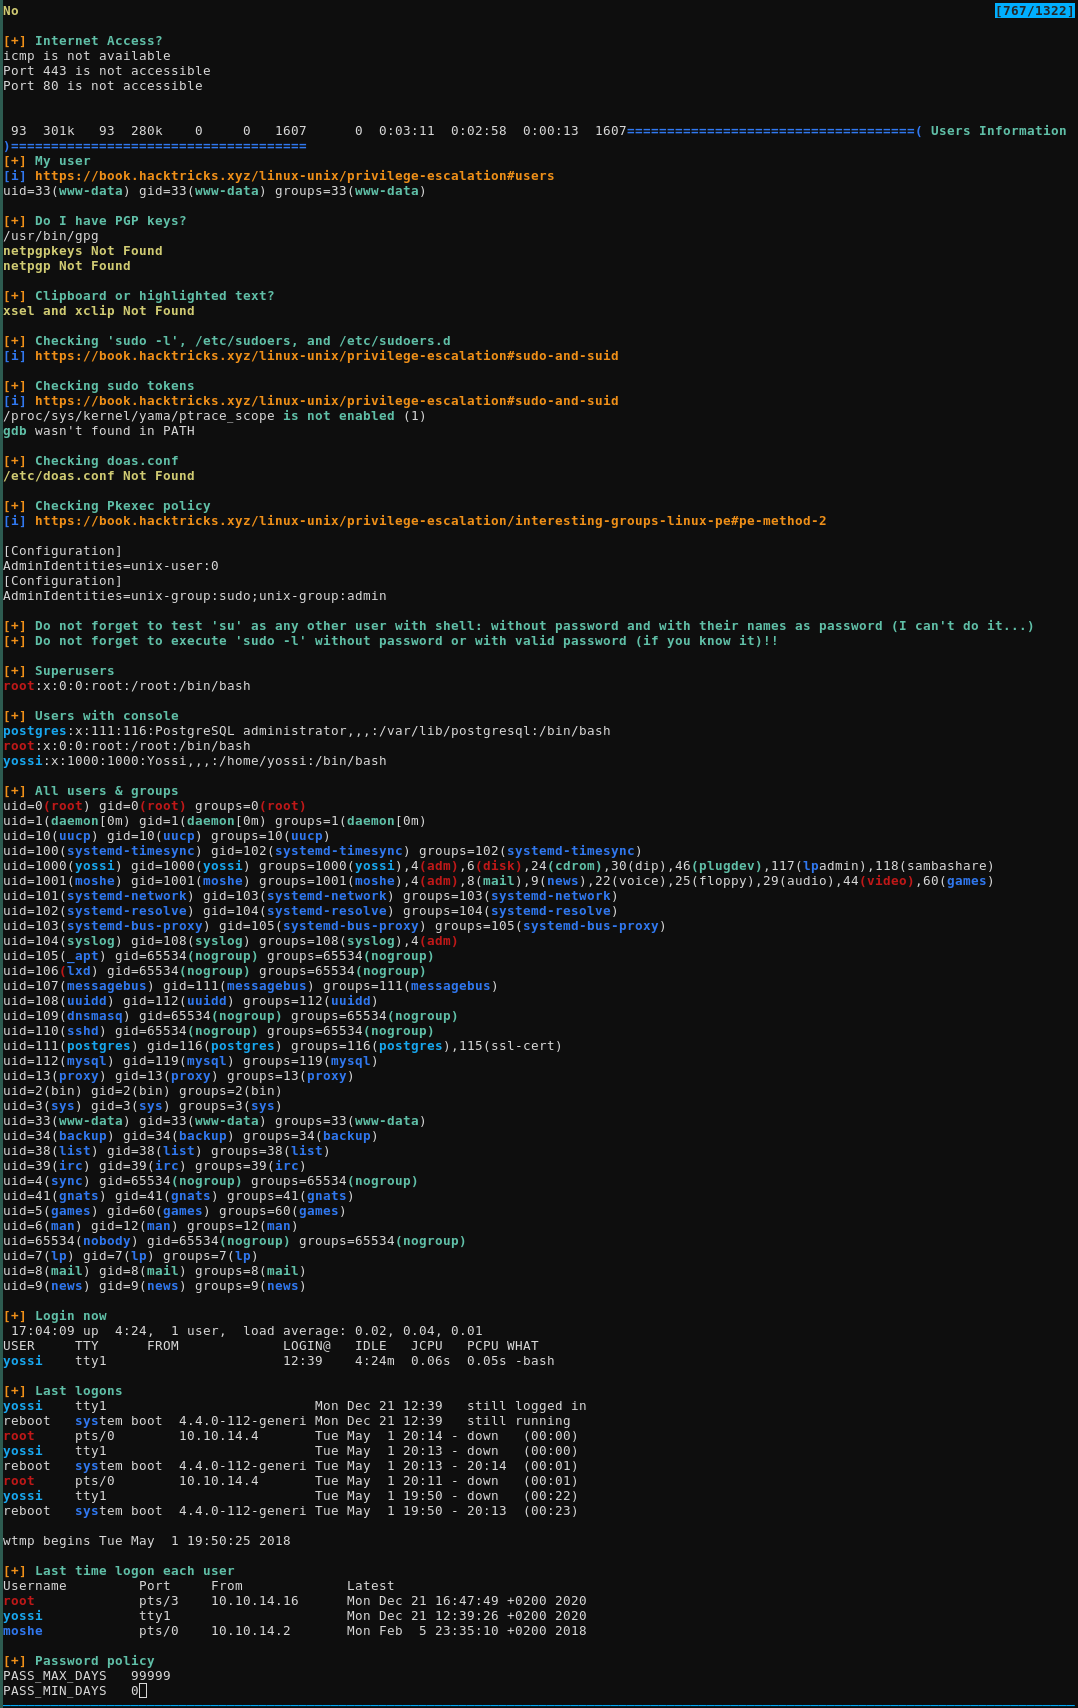The image size is (1078, 1708).
Task: Click the AdminIdentities=unix-user:0 line
Action: tap(111, 566)
